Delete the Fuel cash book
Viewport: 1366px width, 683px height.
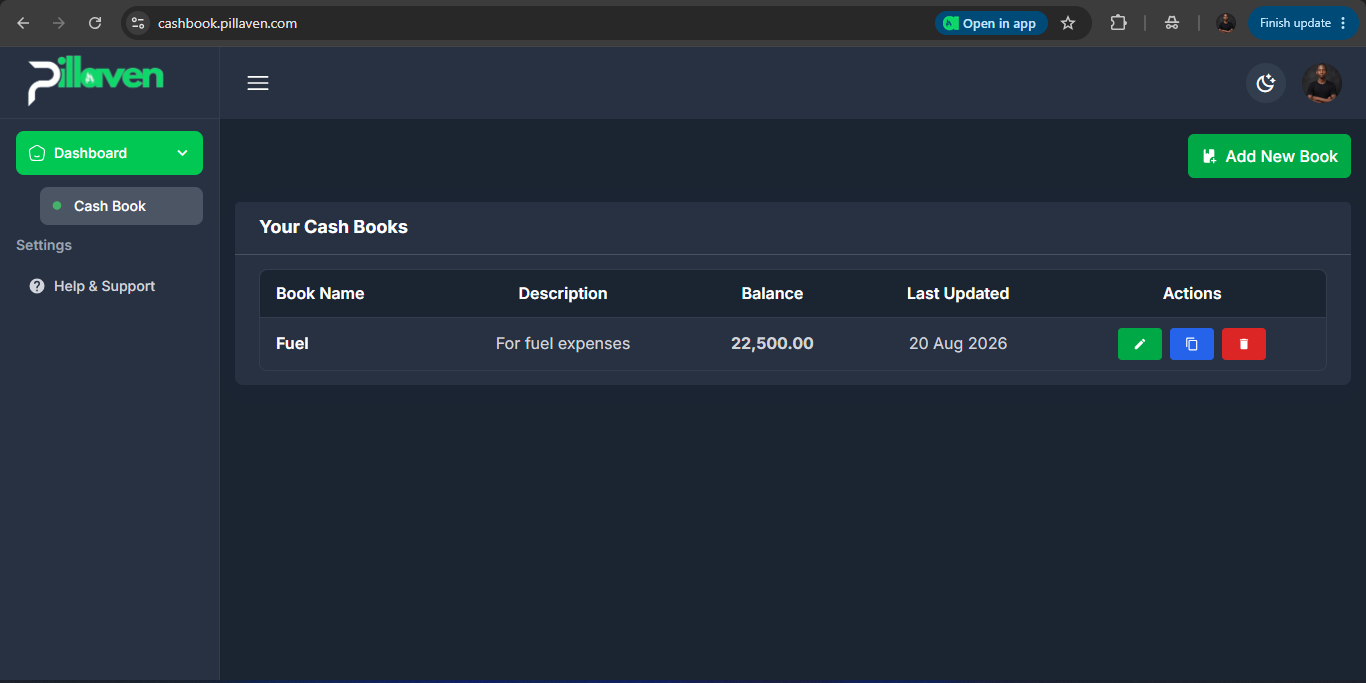(x=1243, y=344)
